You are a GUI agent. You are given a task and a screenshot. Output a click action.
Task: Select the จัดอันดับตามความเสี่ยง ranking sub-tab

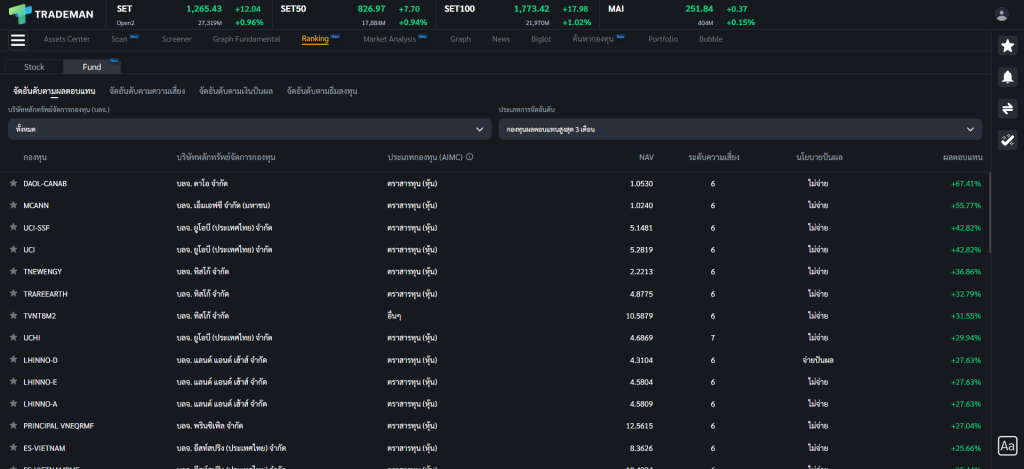tap(147, 91)
